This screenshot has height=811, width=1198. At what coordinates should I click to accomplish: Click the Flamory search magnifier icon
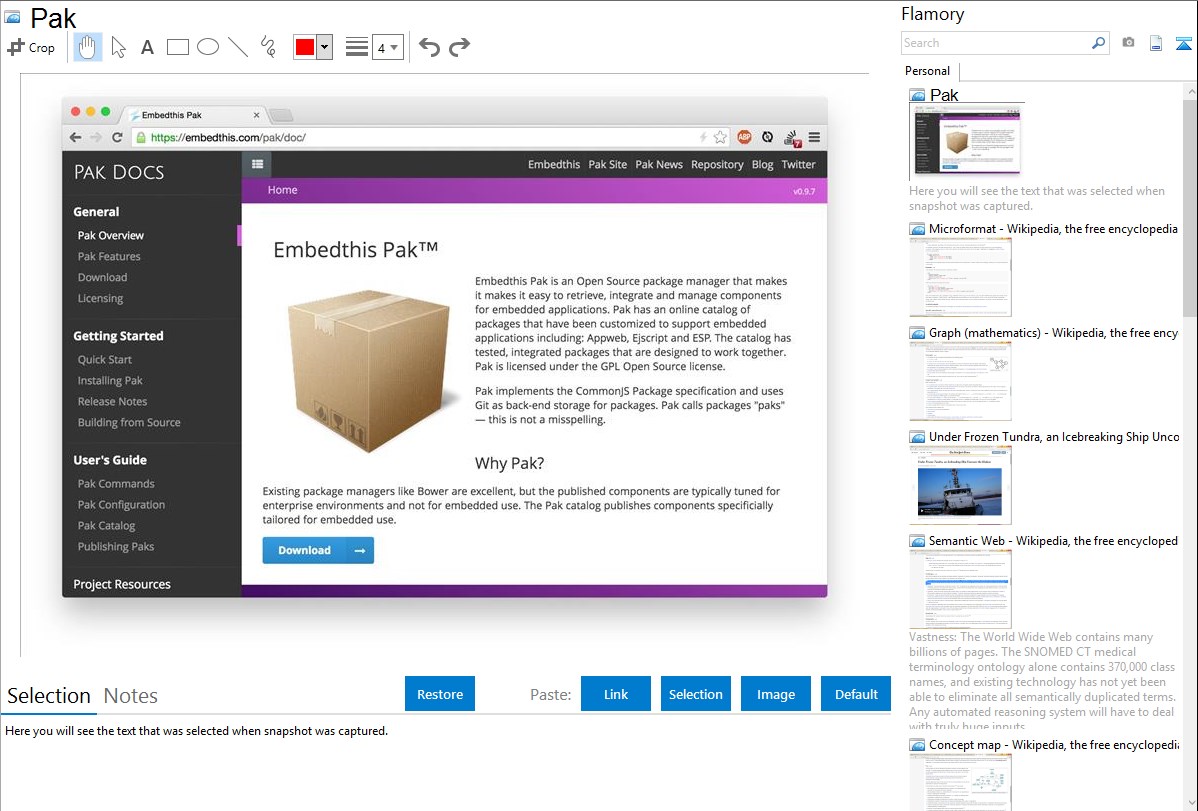pos(1098,43)
